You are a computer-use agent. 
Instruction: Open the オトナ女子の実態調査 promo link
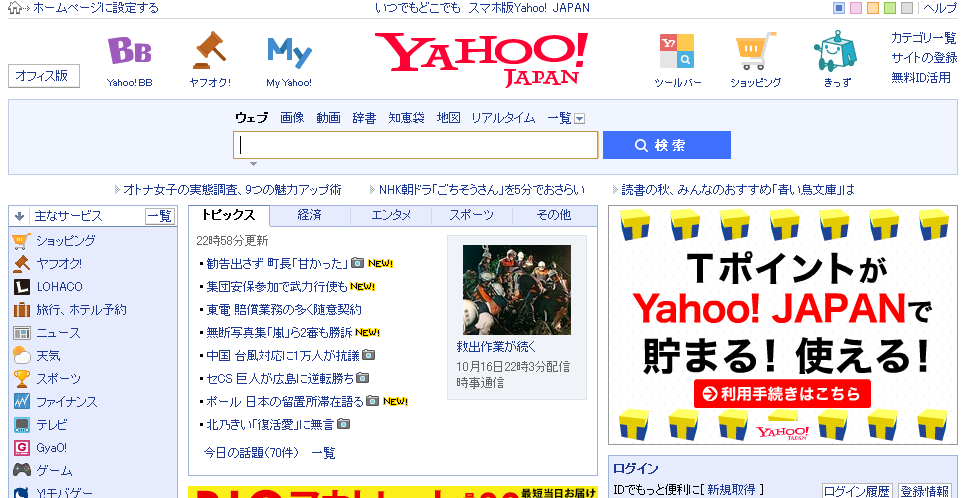pos(232,190)
